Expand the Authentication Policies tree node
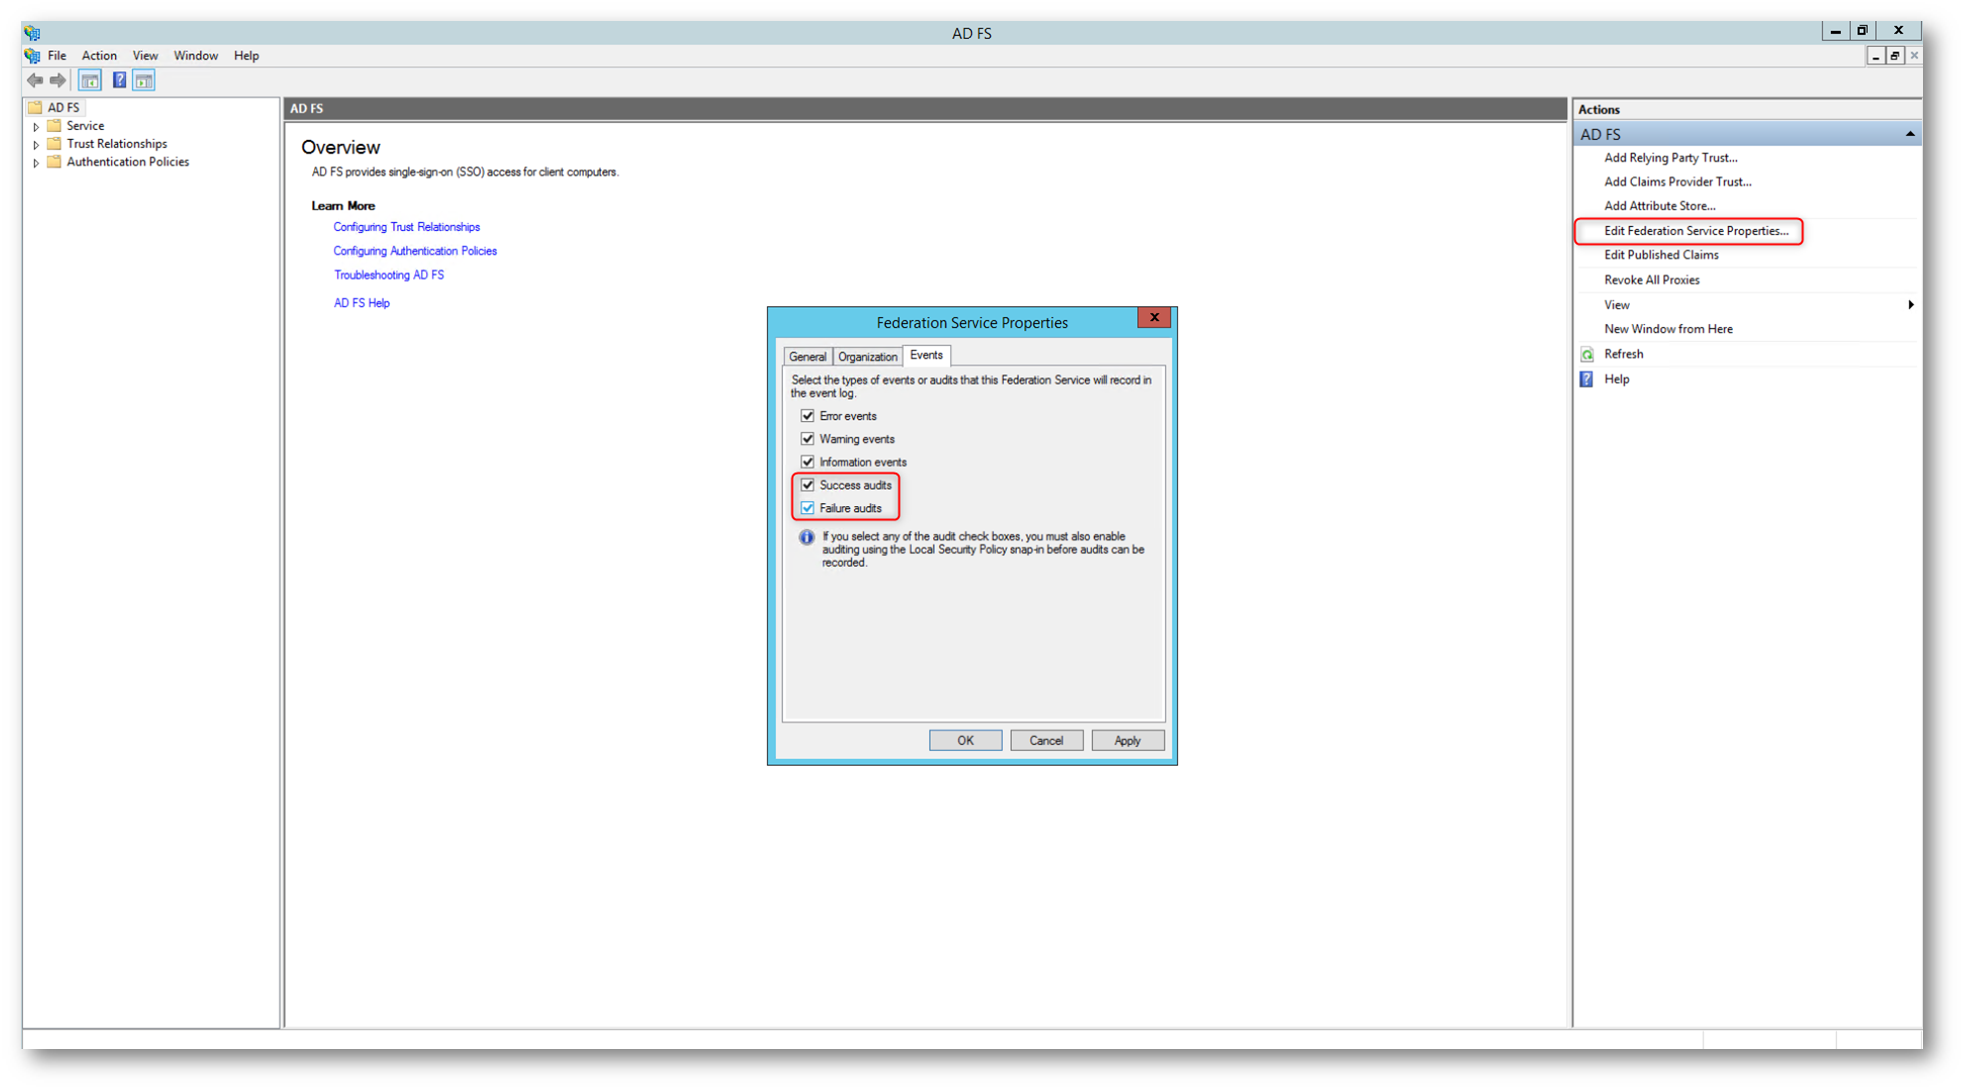The width and height of the screenshot is (1965, 1091). tap(36, 162)
